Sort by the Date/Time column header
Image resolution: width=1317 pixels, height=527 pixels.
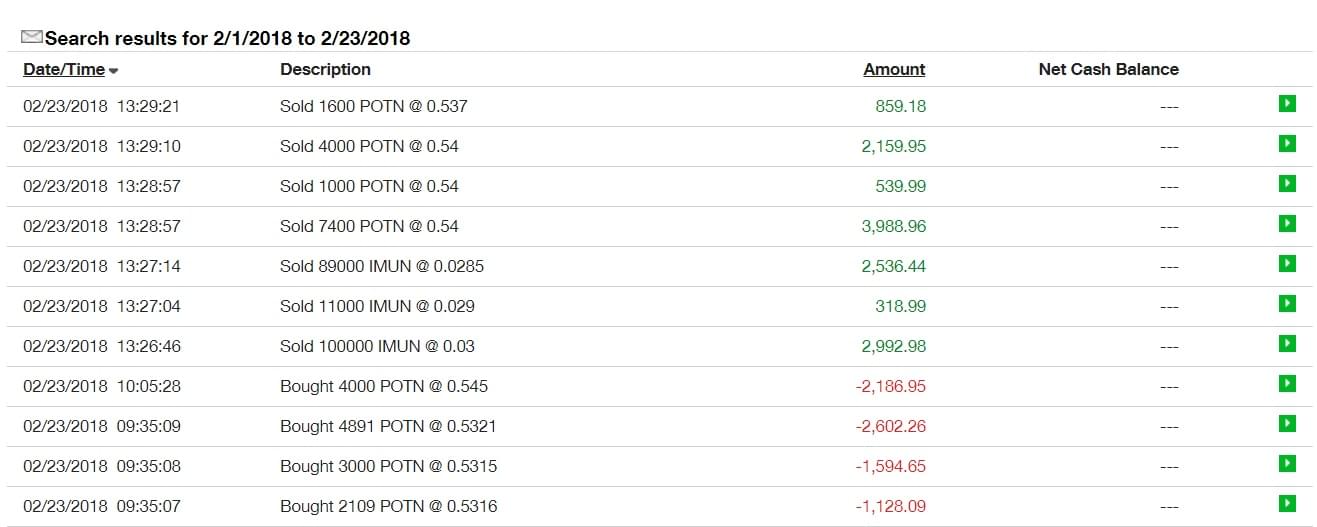(63, 69)
